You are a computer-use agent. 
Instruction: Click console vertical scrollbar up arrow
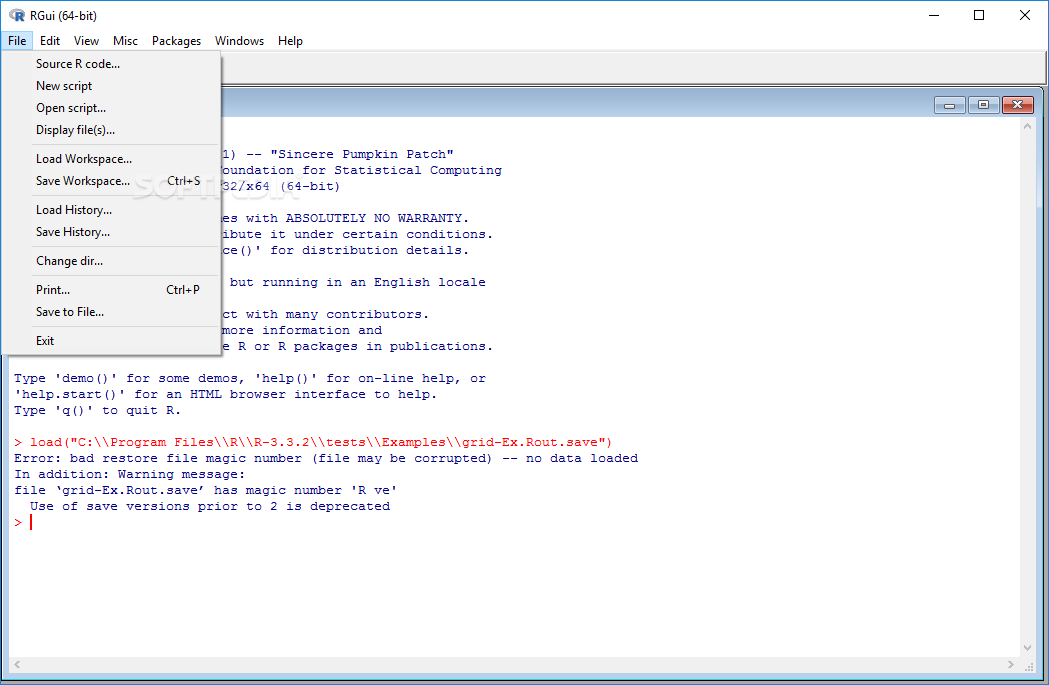click(1028, 126)
